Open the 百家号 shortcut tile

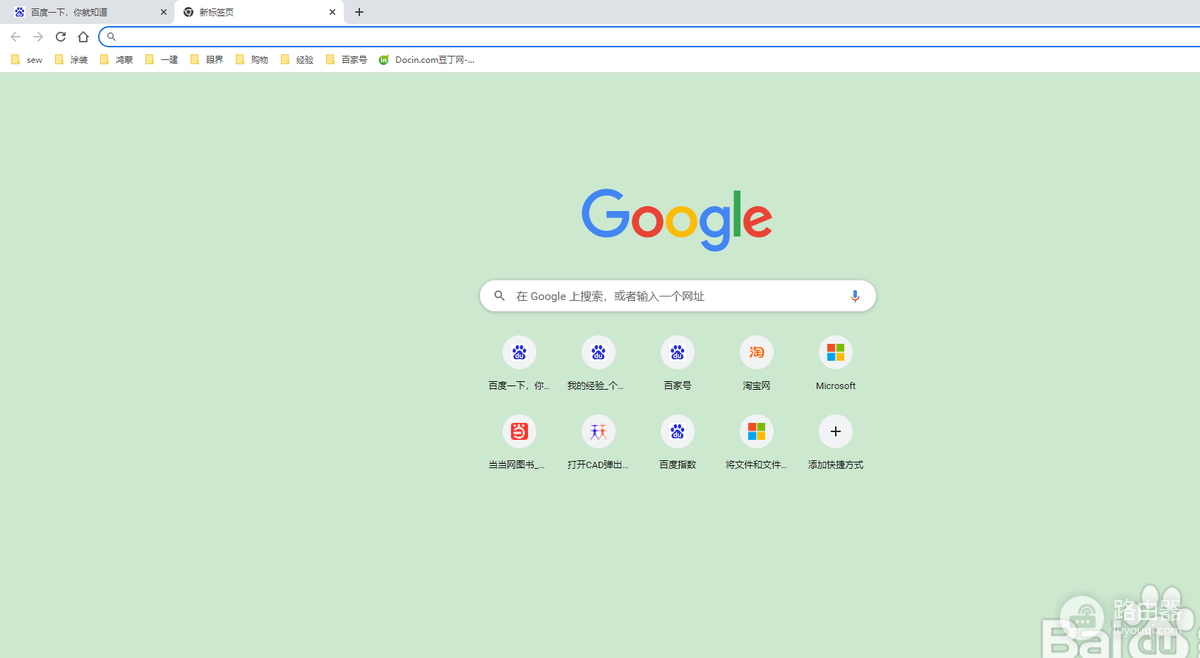[x=677, y=363]
